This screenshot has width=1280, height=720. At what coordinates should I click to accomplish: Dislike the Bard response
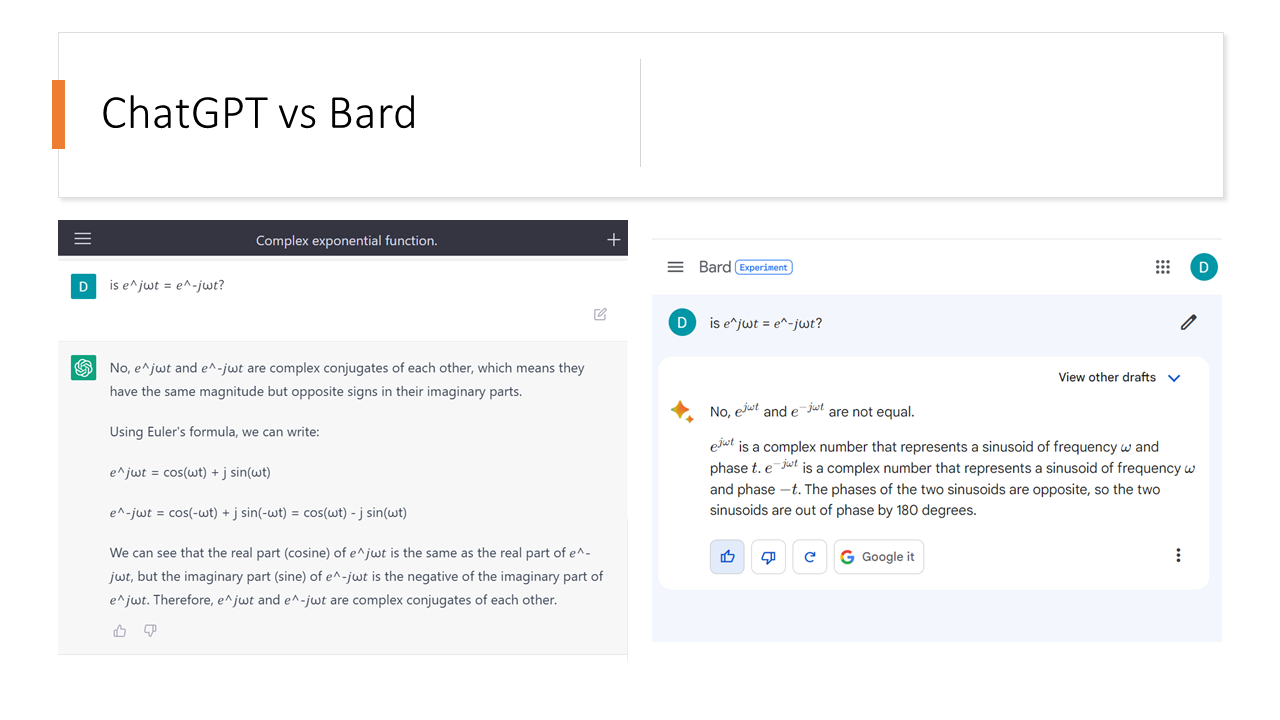coord(768,557)
